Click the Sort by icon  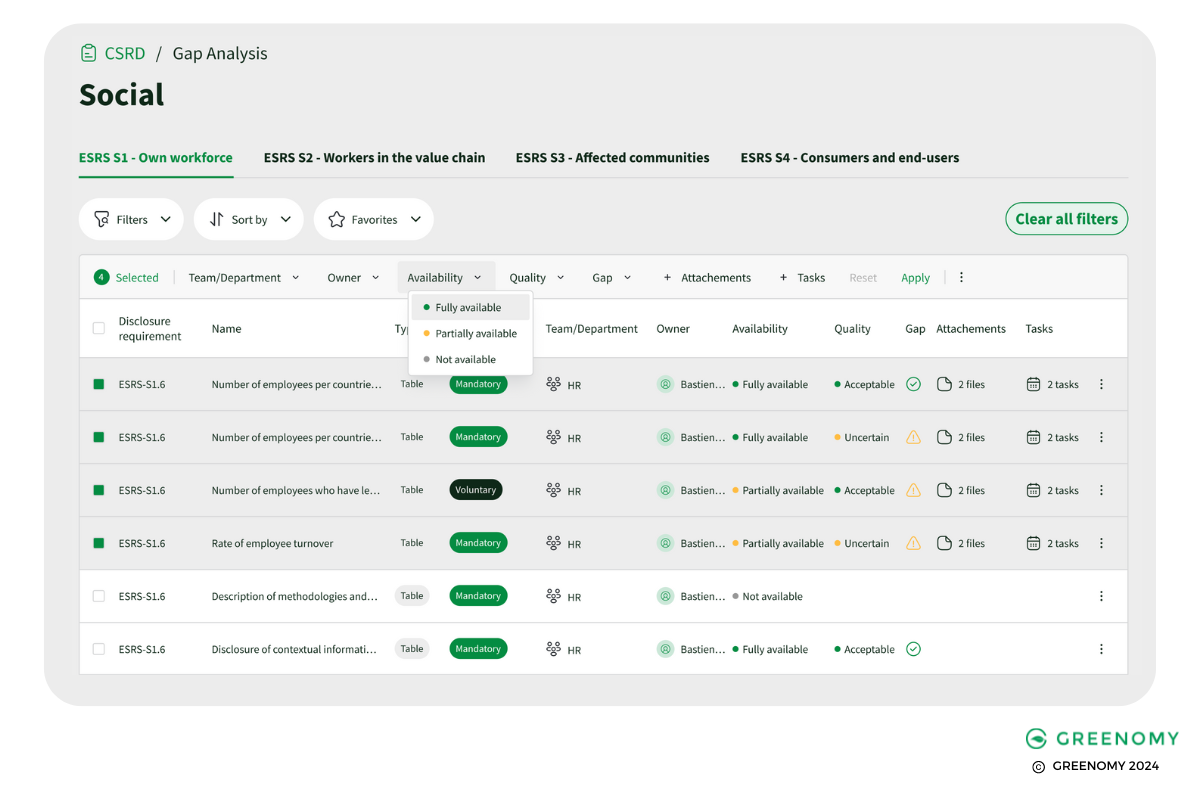click(x=218, y=219)
